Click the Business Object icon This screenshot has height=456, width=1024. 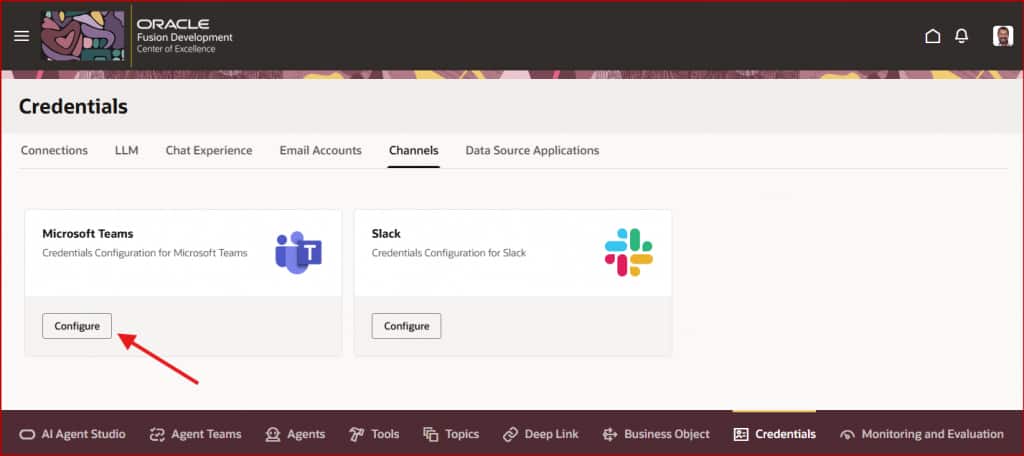610,434
